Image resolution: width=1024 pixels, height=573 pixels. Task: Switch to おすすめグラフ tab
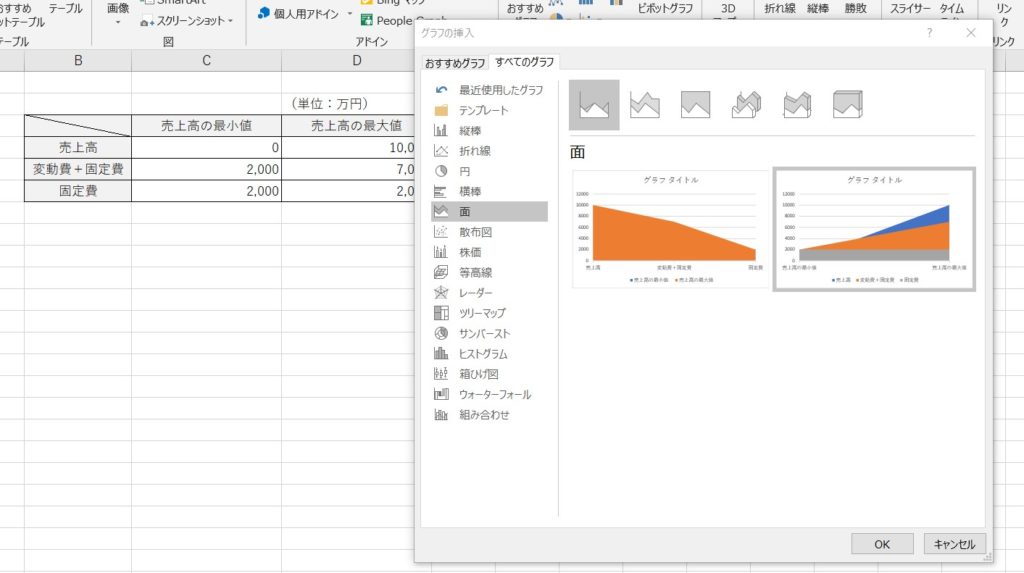click(455, 63)
